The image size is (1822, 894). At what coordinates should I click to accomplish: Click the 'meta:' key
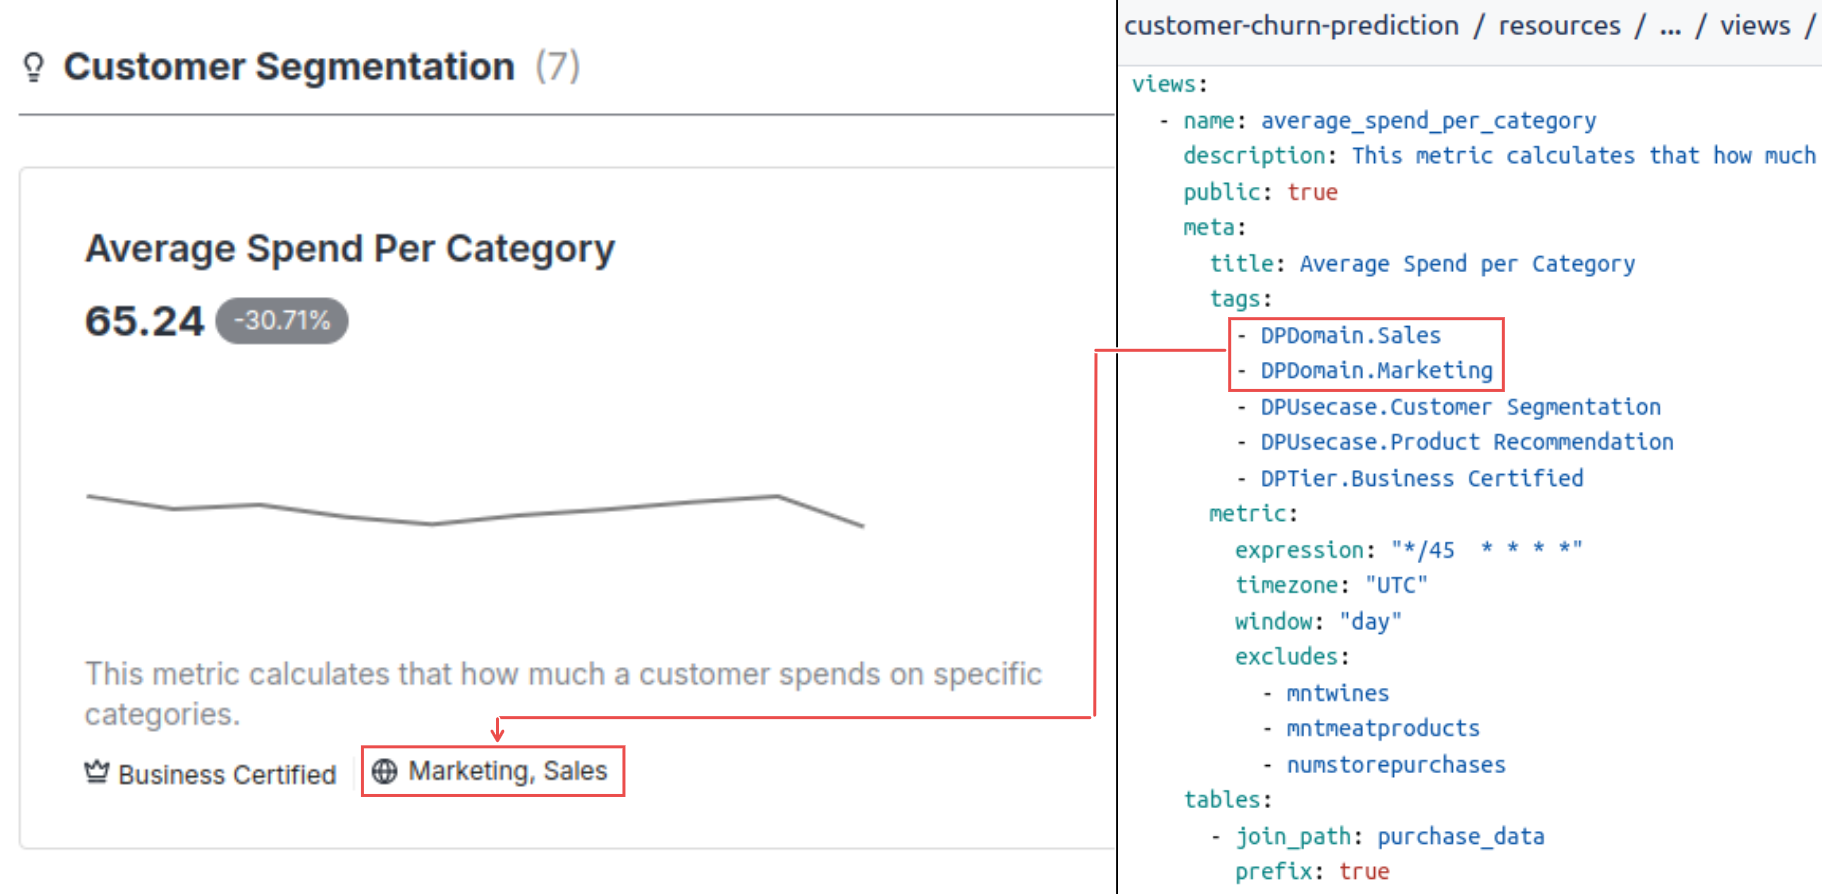(1215, 228)
